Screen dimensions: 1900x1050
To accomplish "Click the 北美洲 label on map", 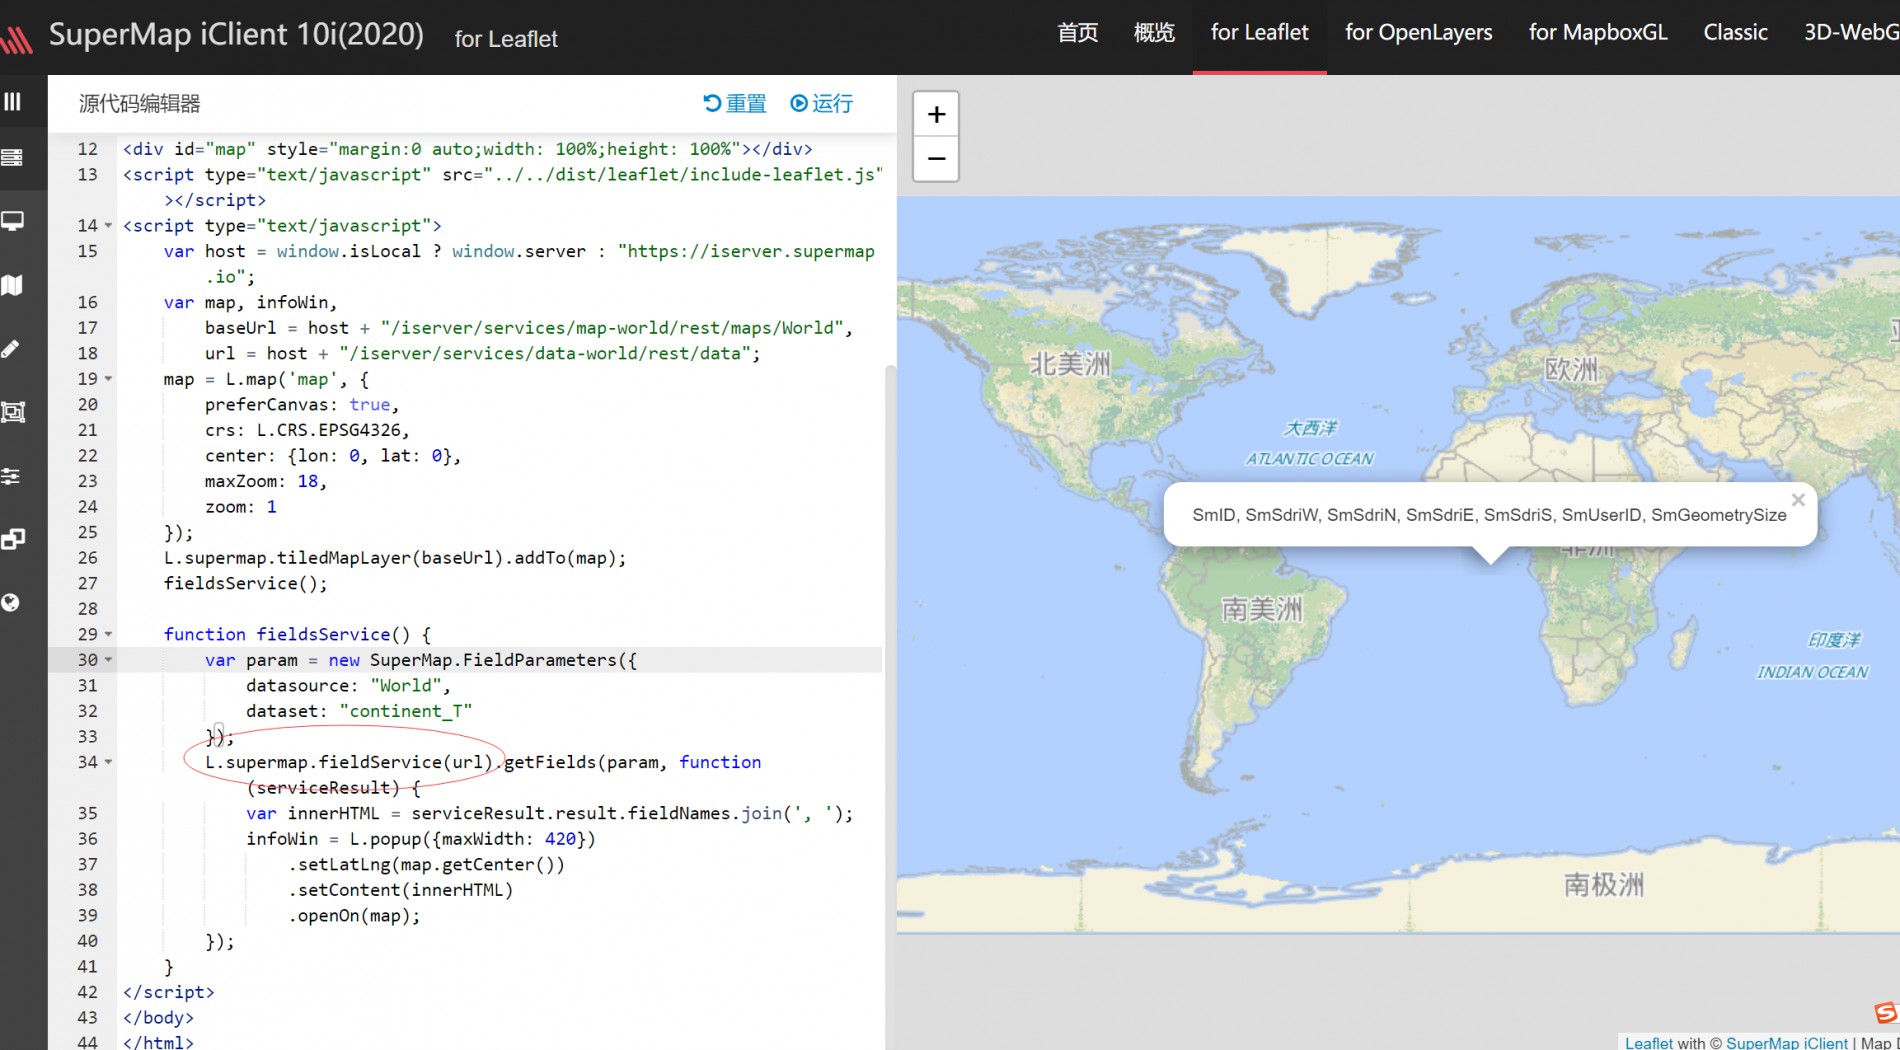I will [1070, 364].
